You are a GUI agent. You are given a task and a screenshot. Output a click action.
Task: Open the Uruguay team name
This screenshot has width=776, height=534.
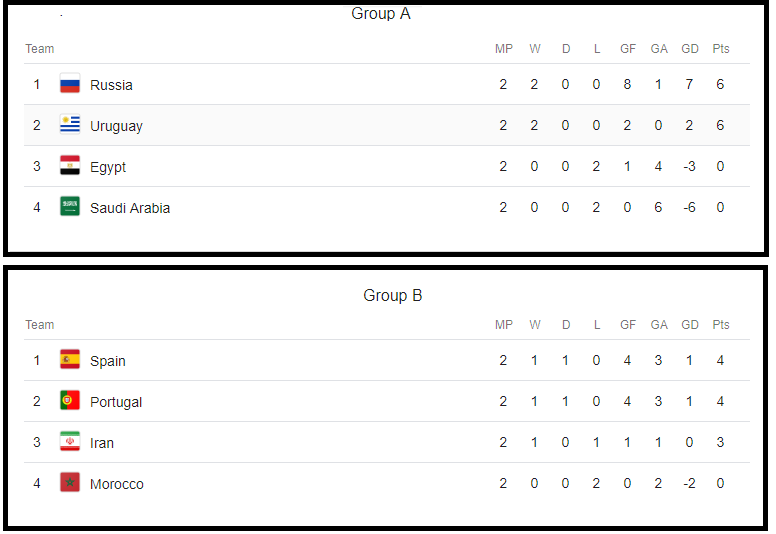116,127
